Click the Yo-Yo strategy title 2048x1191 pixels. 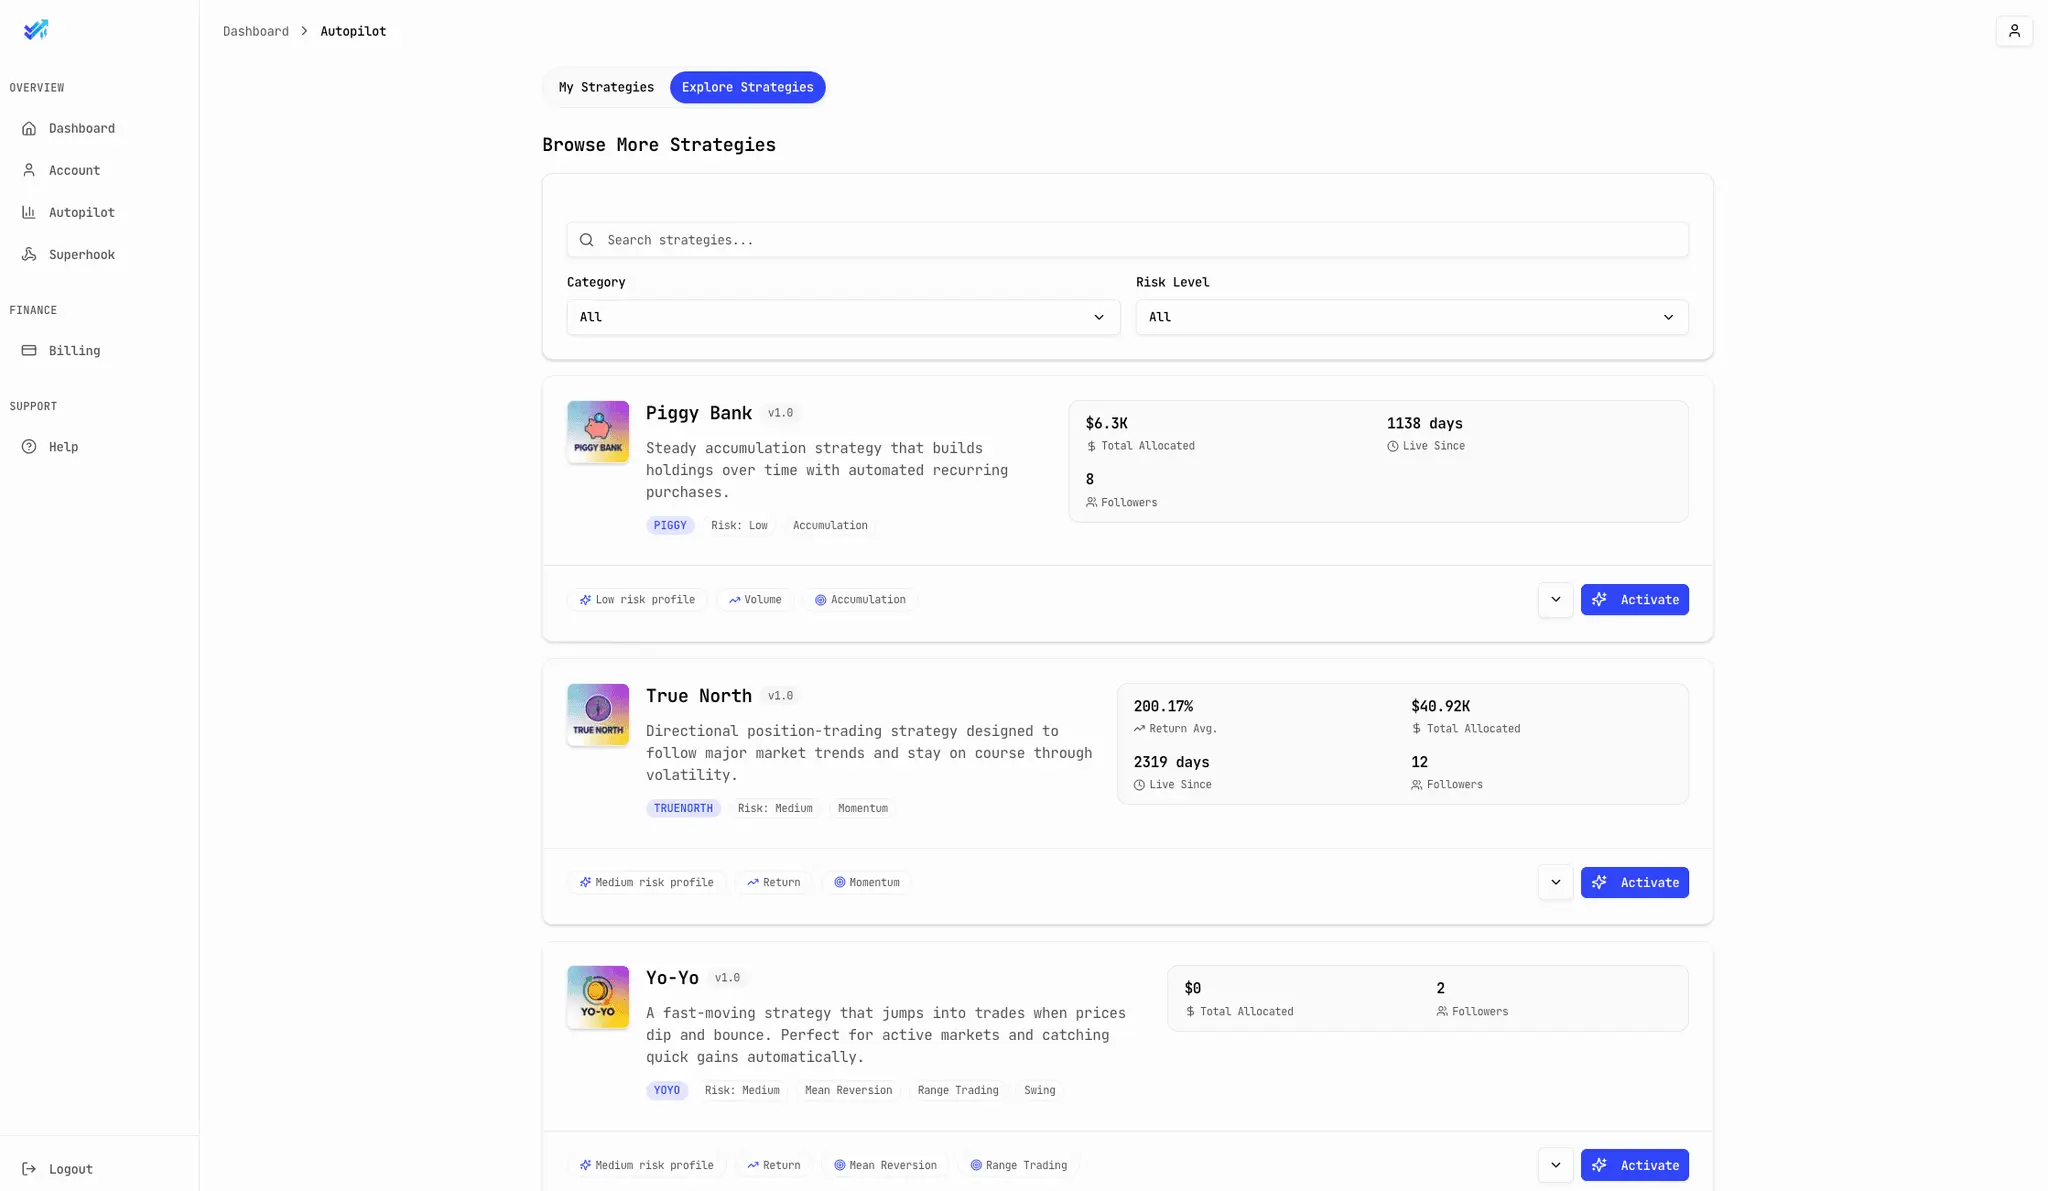point(672,978)
